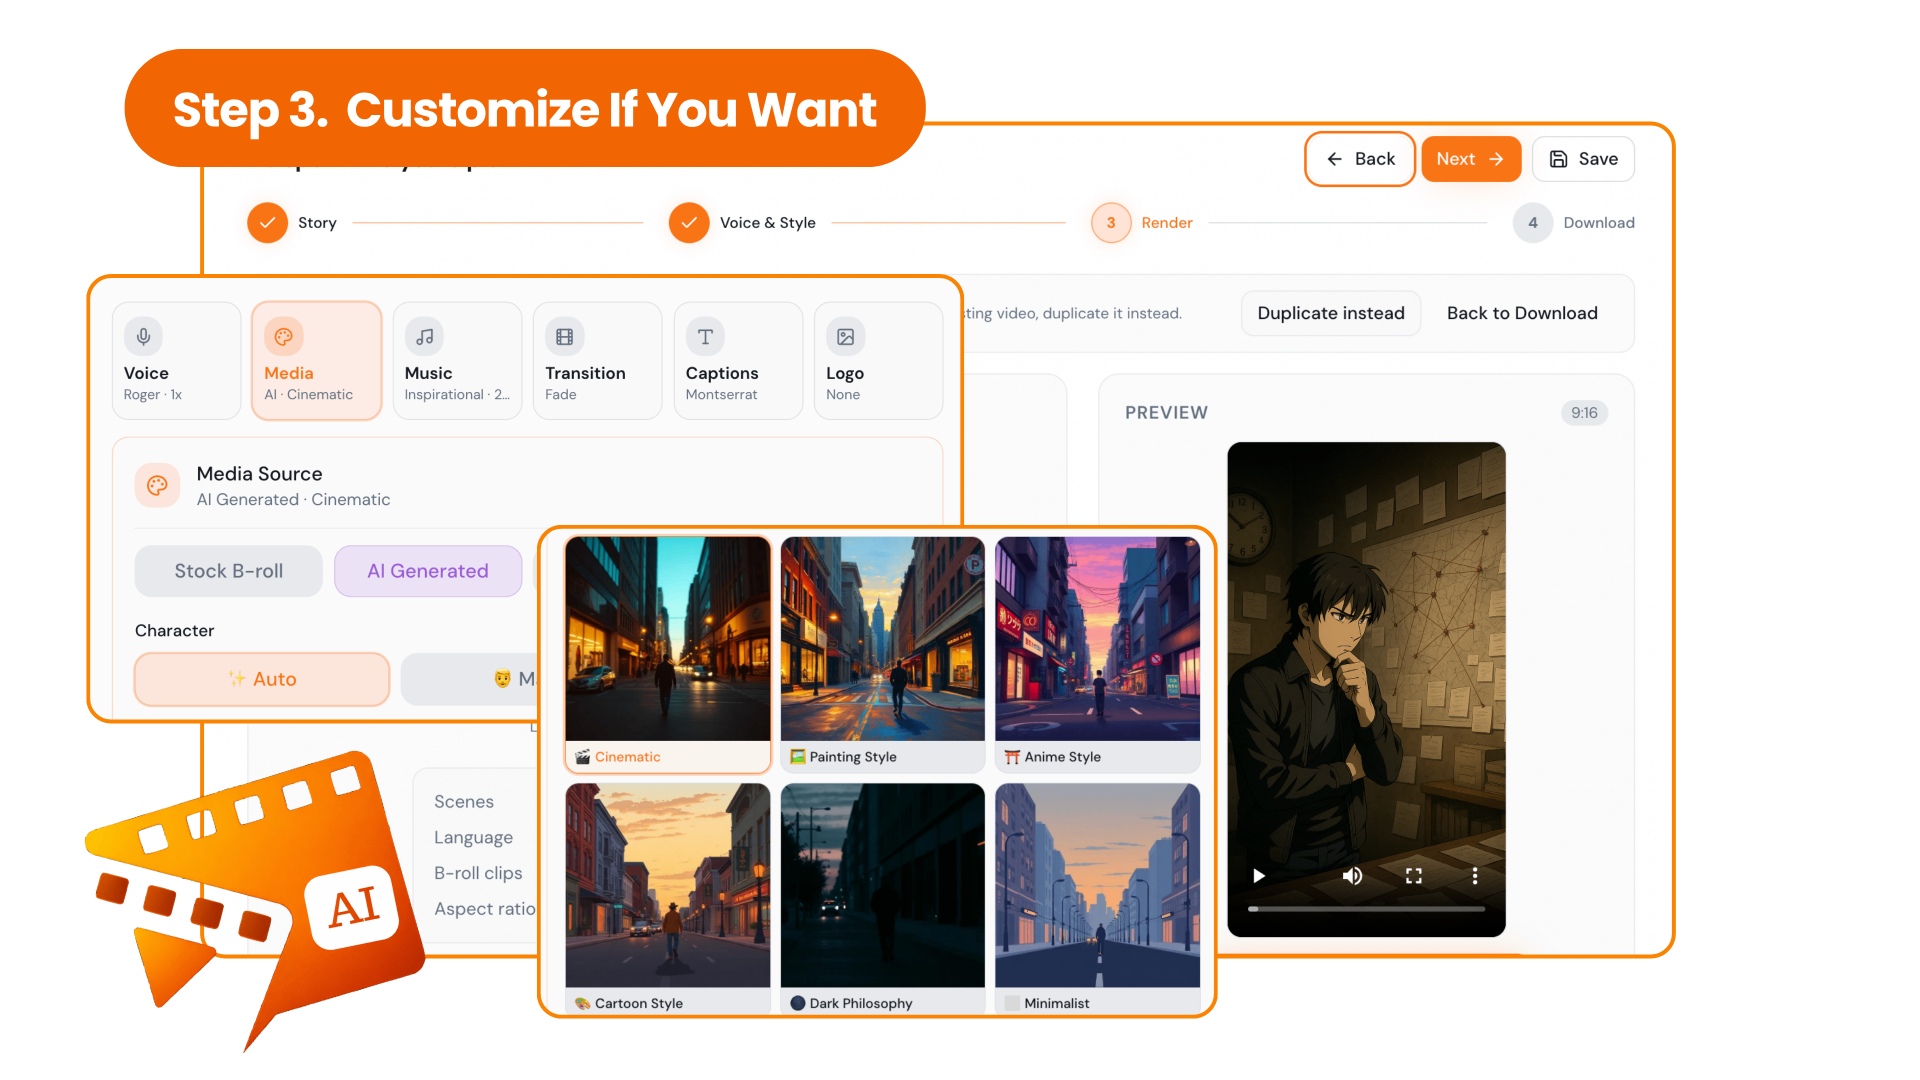The height and width of the screenshot is (1080, 1920).
Task: Click the image icon on Logo card
Action: 846,337
